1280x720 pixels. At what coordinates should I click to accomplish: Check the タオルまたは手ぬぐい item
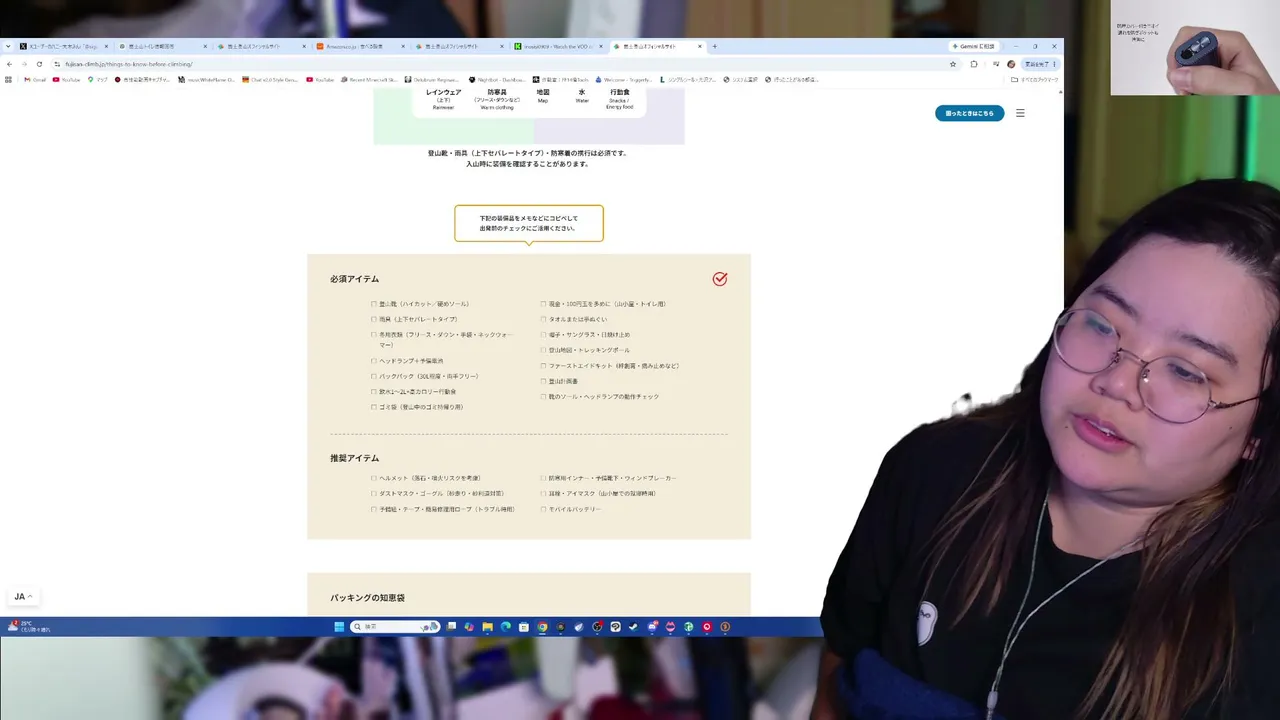point(544,319)
